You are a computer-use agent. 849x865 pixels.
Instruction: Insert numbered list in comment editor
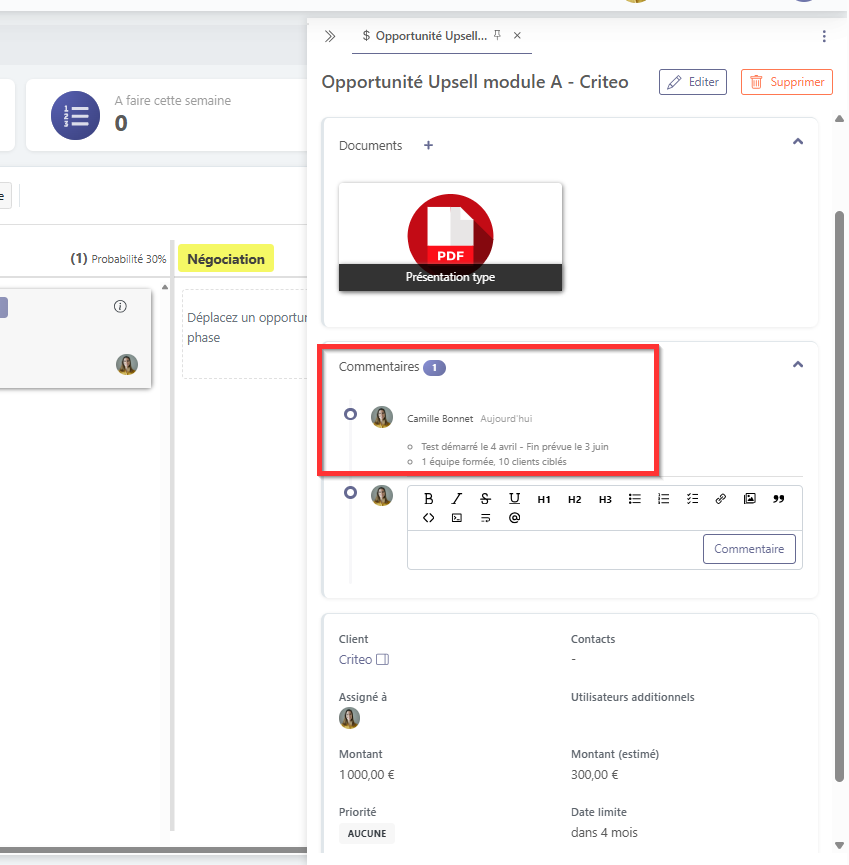pyautogui.click(x=663, y=499)
